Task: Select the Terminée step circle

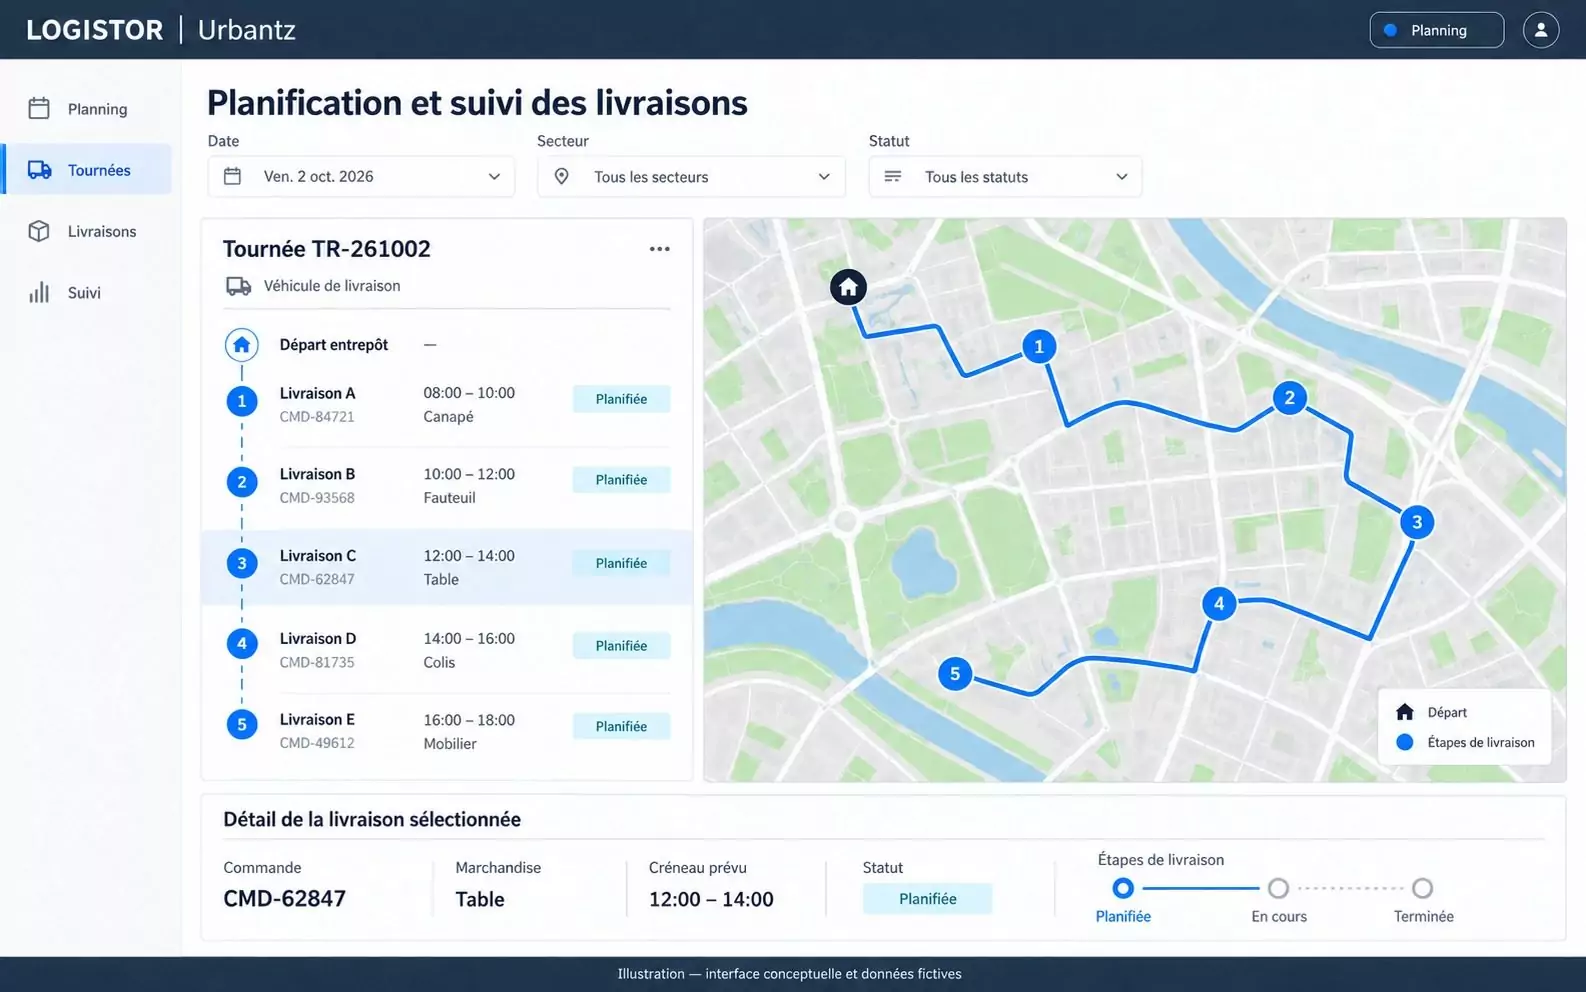Action: coord(1422,888)
